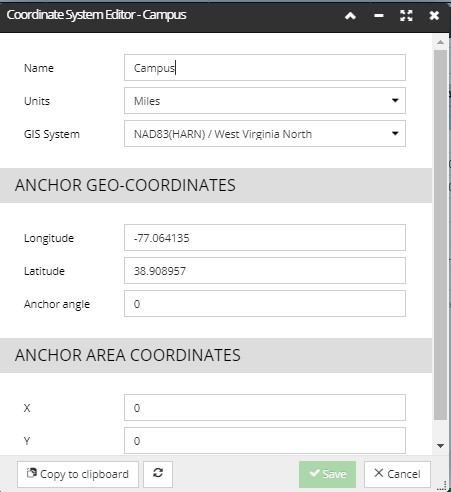
Task: Click the refresh arrows icon button
Action: pos(158,474)
